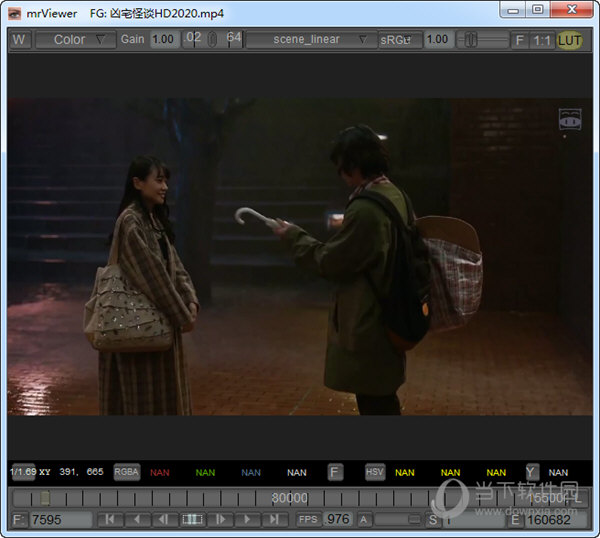The height and width of the screenshot is (538, 600).
Task: Open the scene_linear colorspace dropdown
Action: pos(311,39)
